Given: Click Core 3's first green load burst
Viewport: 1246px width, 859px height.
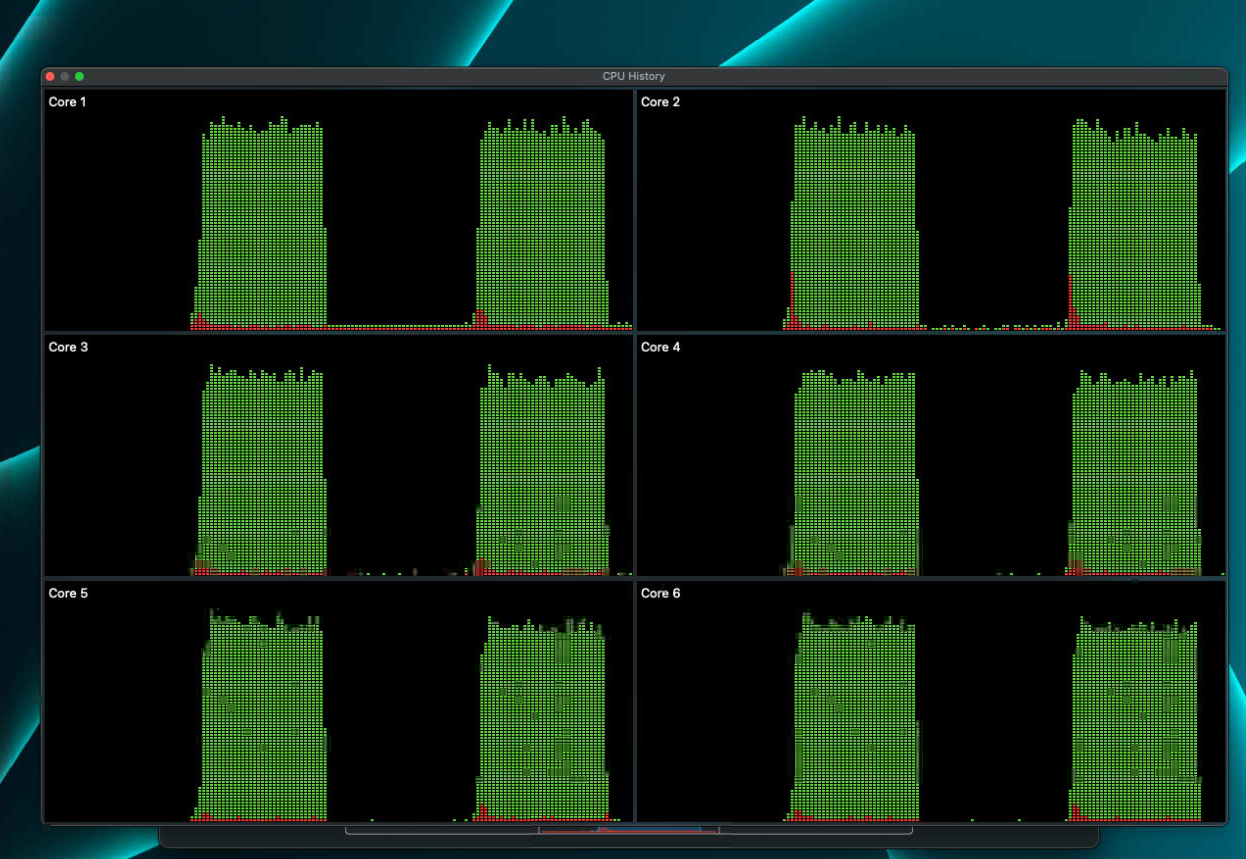Looking at the screenshot, I should tap(262, 470).
